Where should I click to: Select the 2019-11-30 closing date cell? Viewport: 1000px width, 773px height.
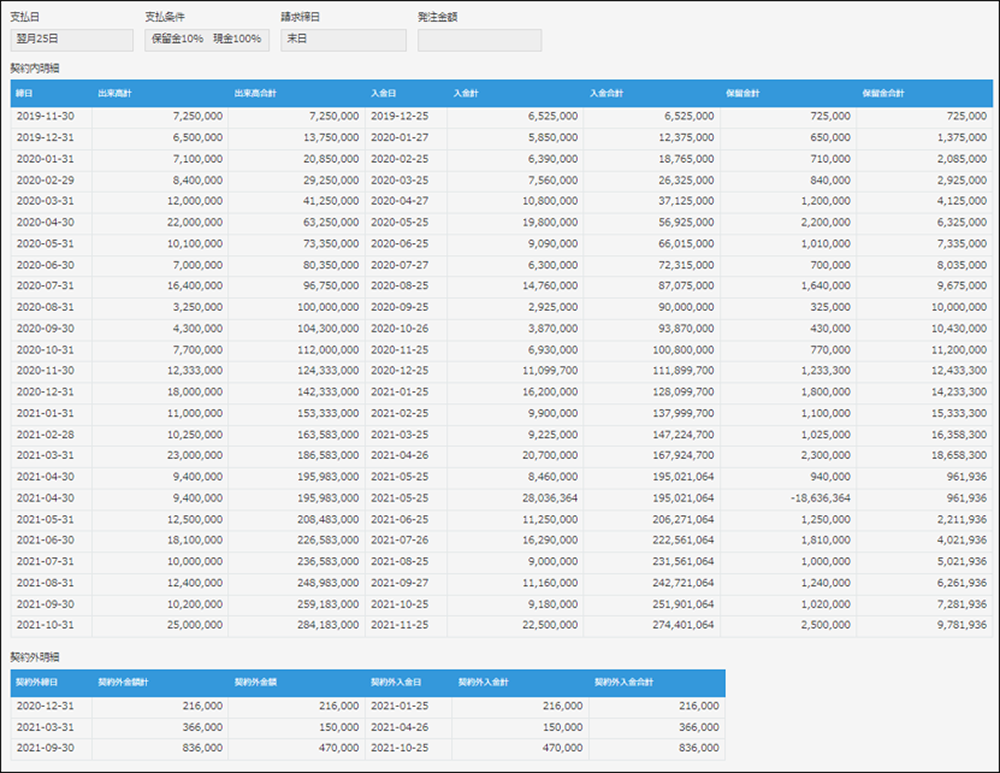(x=51, y=117)
